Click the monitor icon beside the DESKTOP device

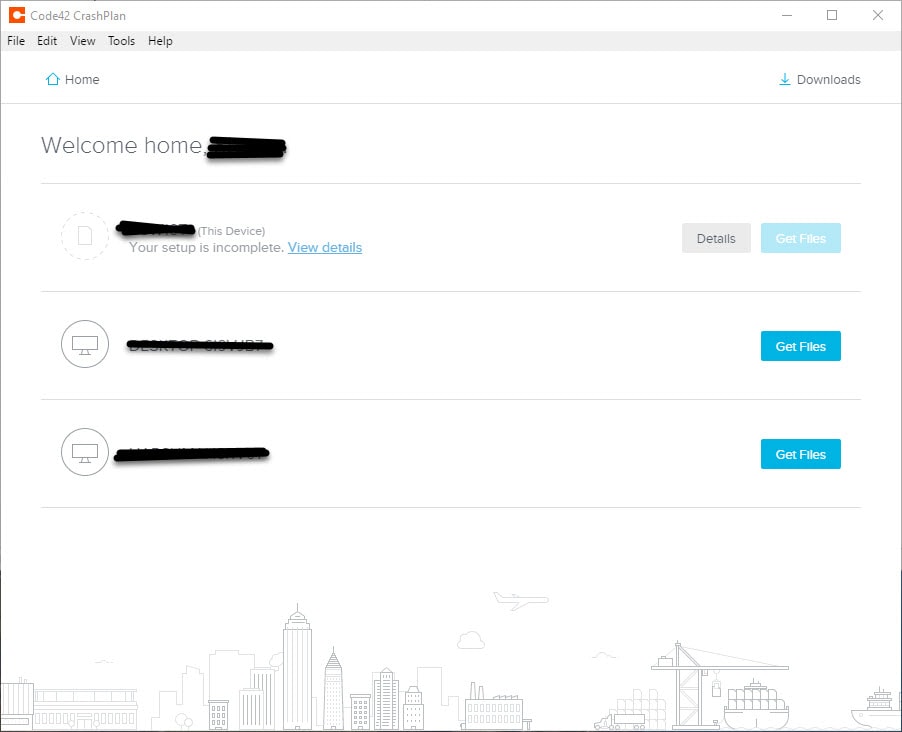coord(85,344)
